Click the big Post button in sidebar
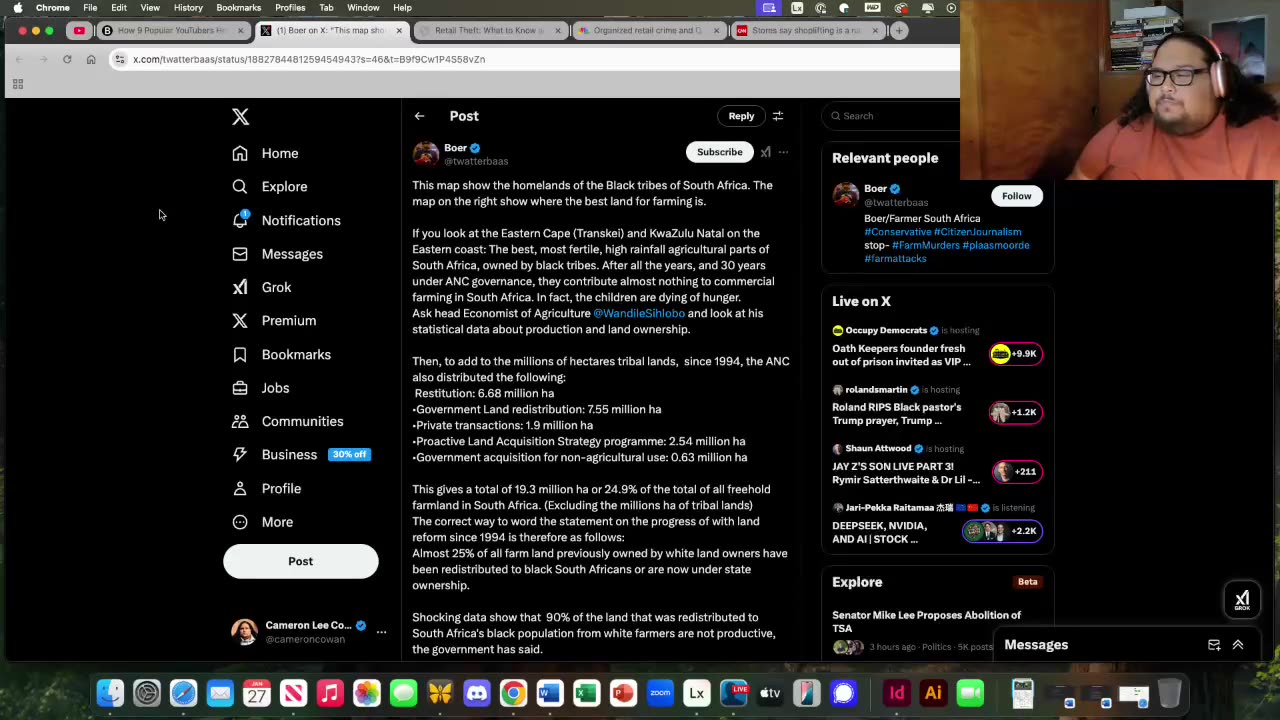 300,561
